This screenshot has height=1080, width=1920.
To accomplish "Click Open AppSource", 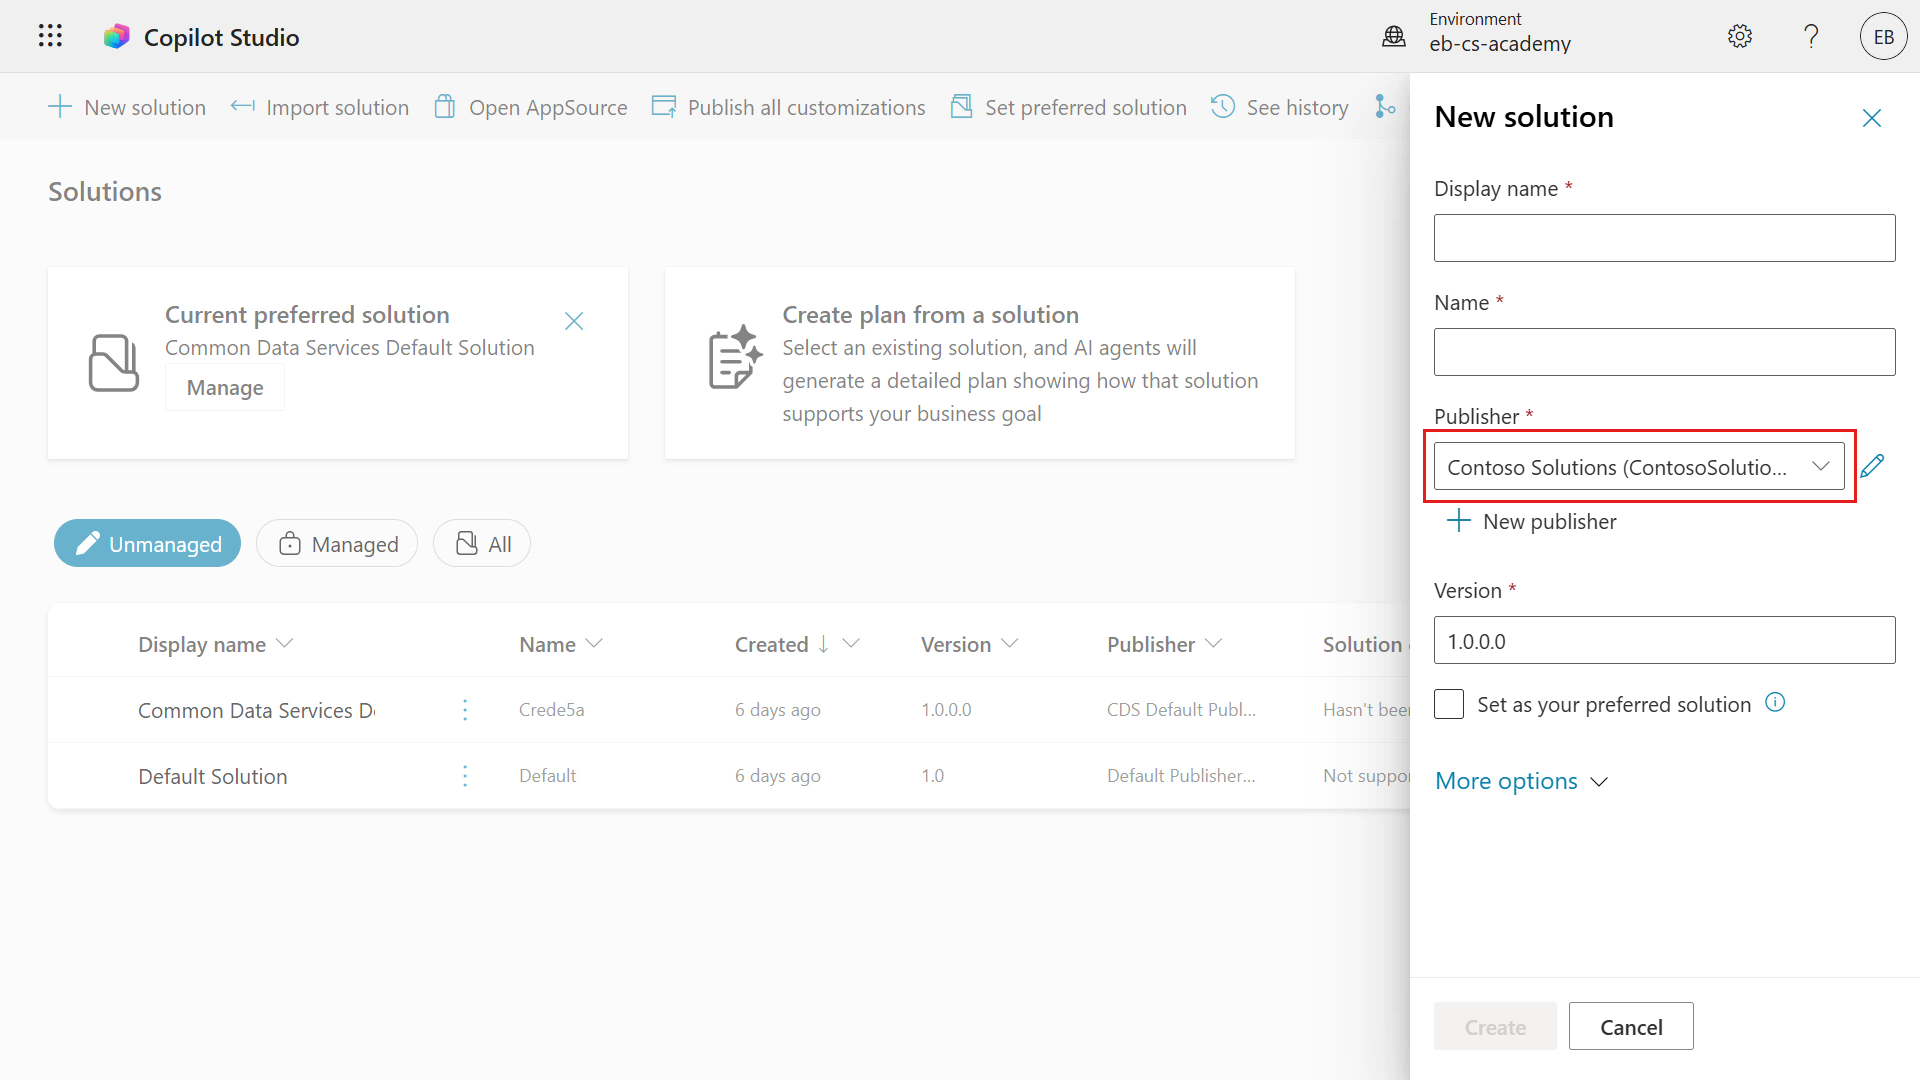I will [x=531, y=107].
